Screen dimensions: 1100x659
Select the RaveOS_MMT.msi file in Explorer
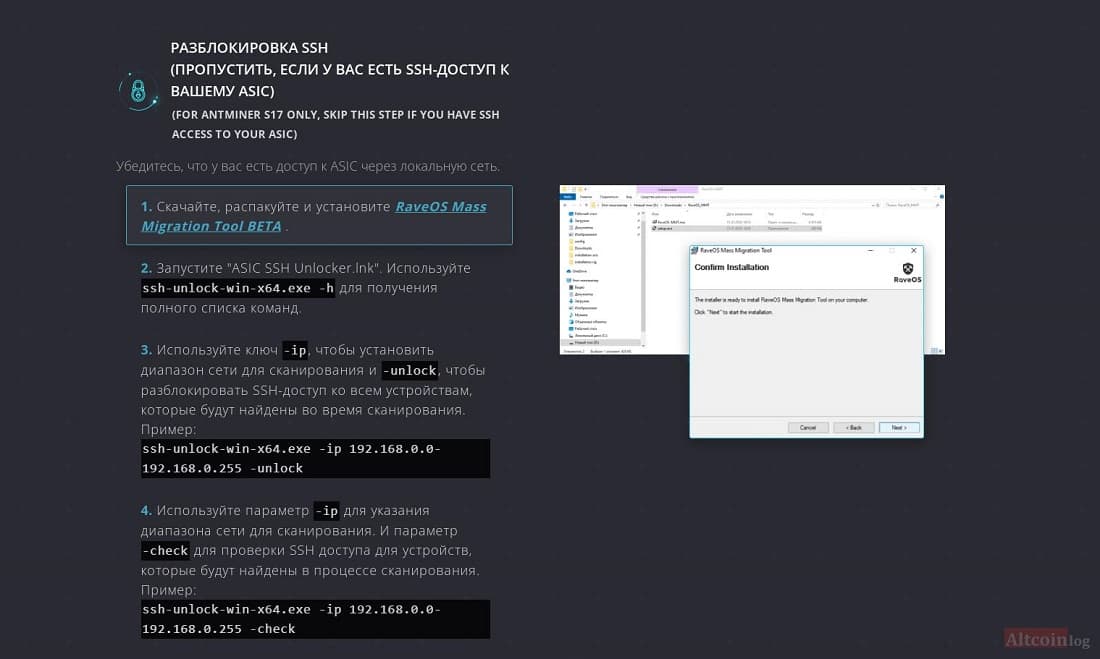pyautogui.click(x=736, y=222)
